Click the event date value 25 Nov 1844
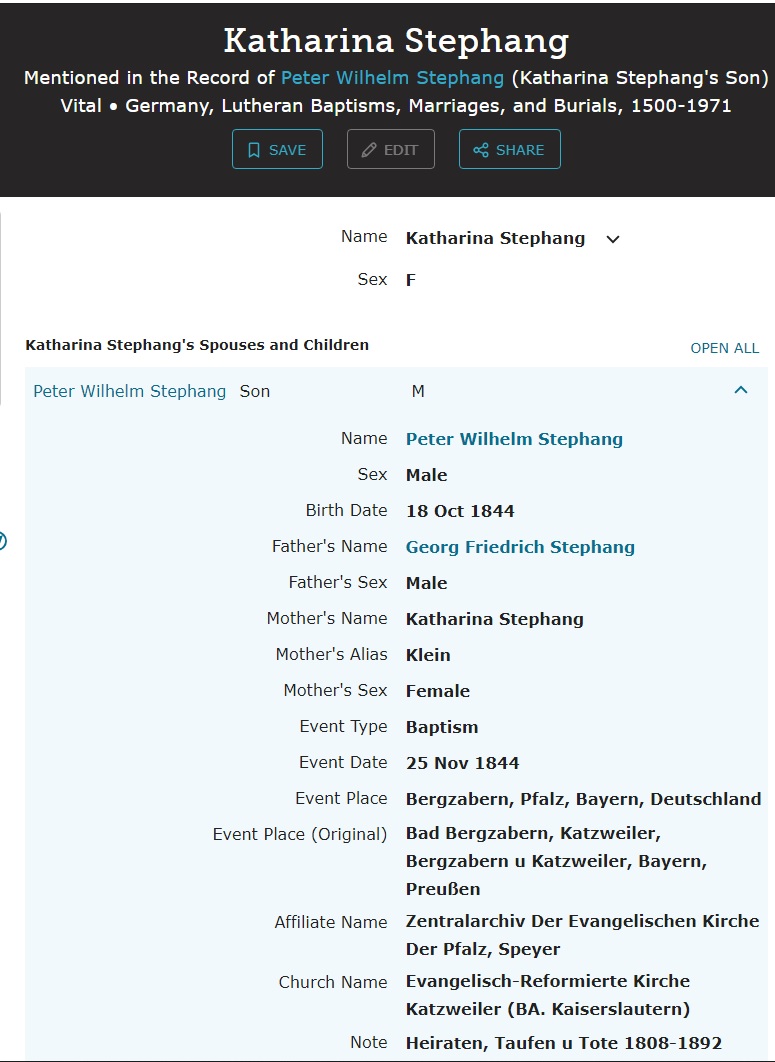 (x=462, y=763)
